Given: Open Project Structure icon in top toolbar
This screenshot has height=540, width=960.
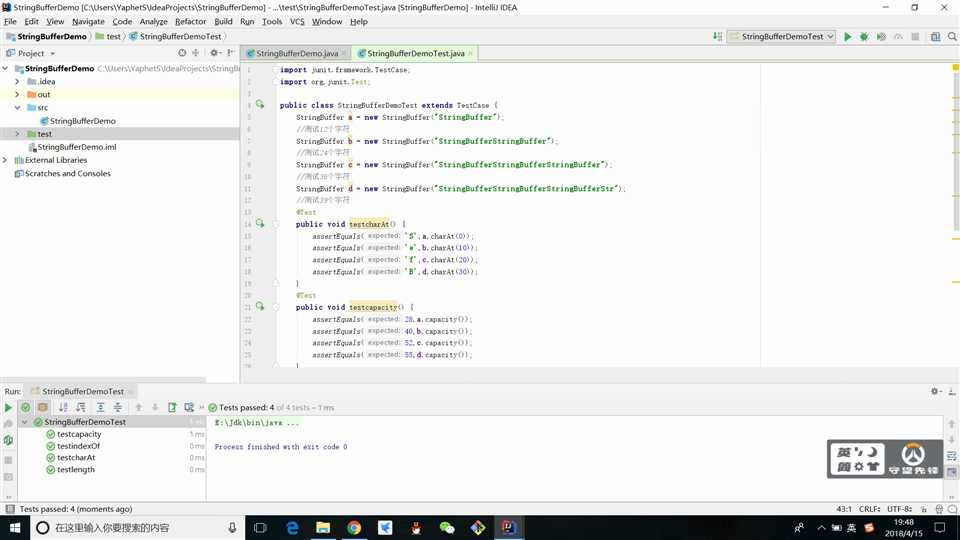Looking at the screenshot, I should click(936, 37).
